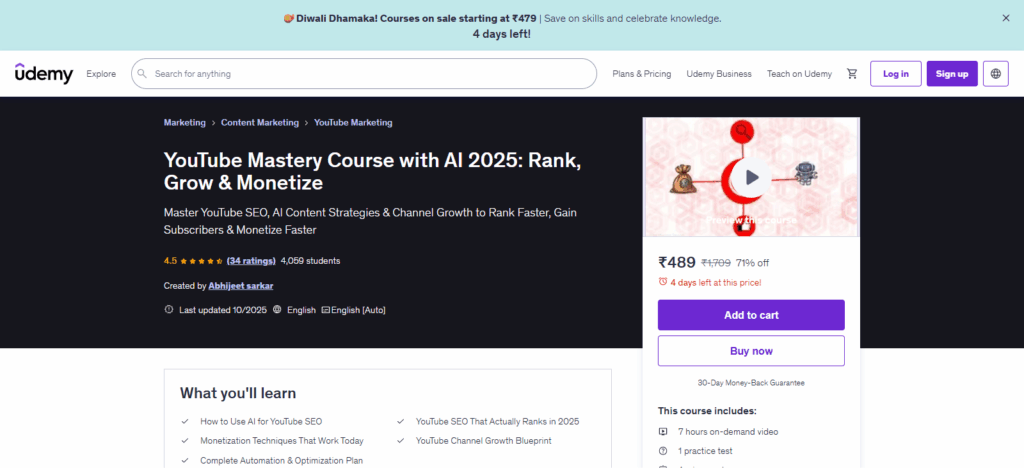Viewport: 1024px width, 468px height.
Task: Open the Content Marketing breadcrumb
Action: 259,123
